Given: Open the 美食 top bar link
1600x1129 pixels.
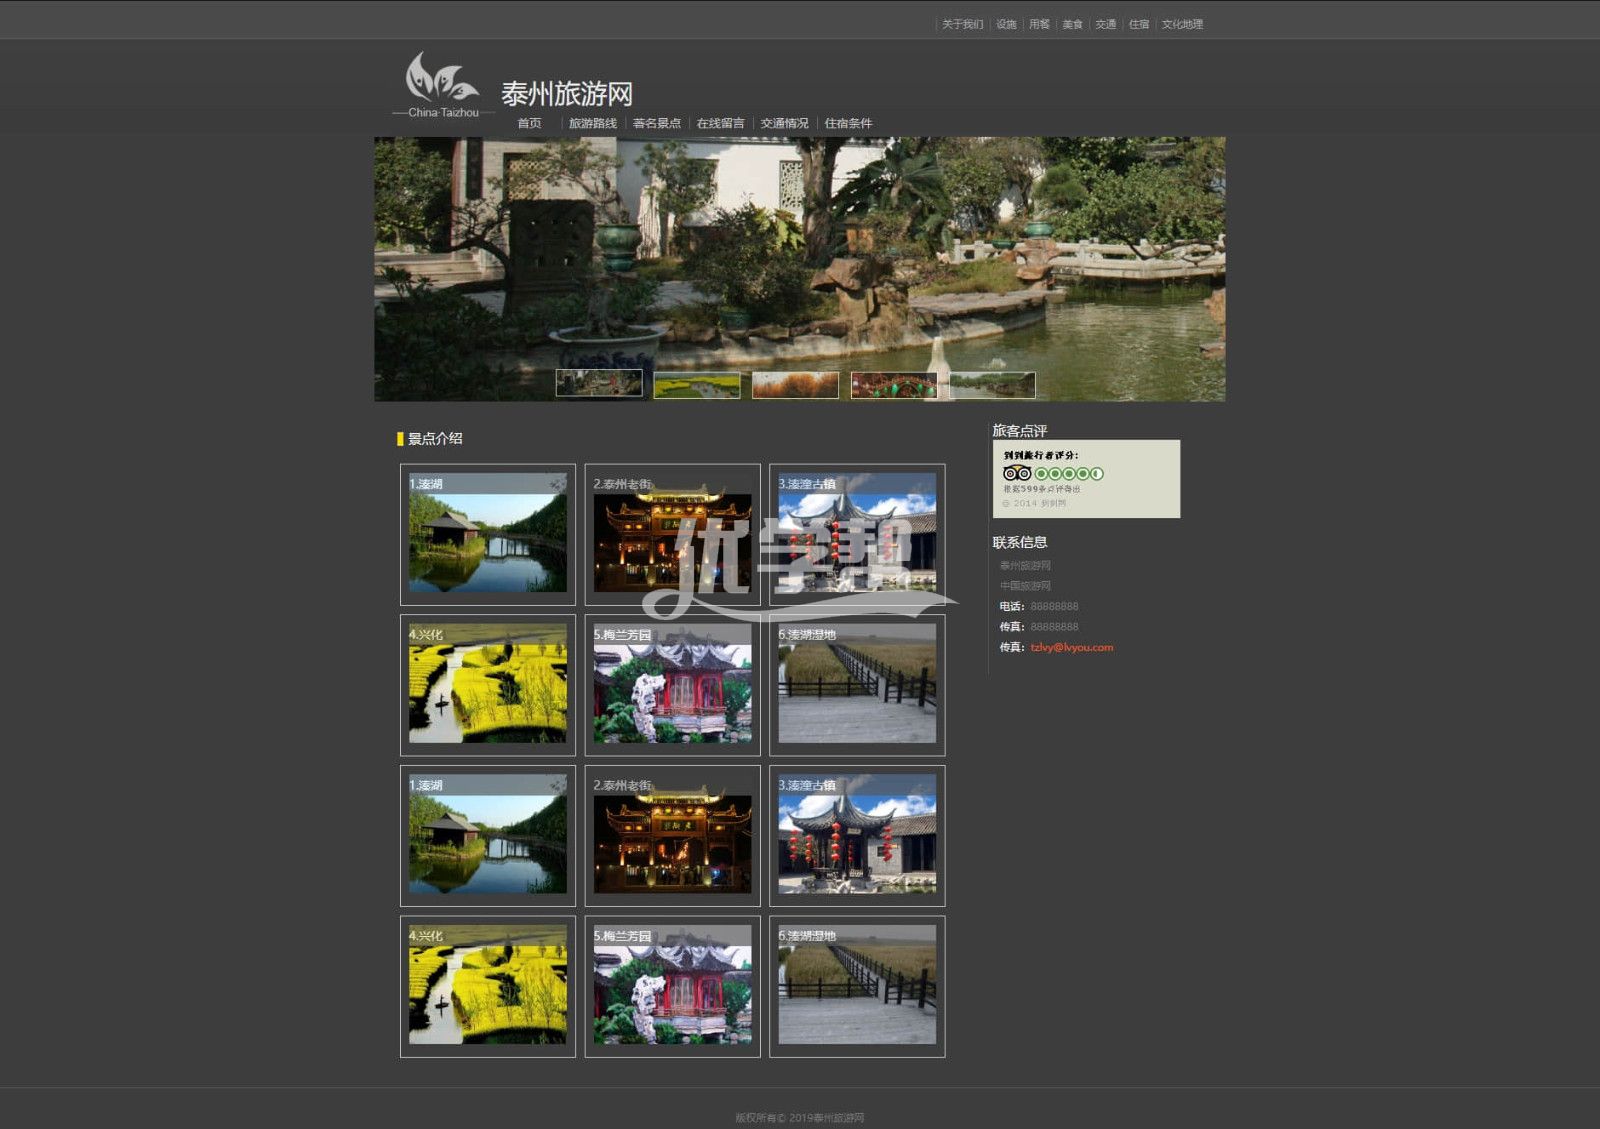Looking at the screenshot, I should point(1072,24).
